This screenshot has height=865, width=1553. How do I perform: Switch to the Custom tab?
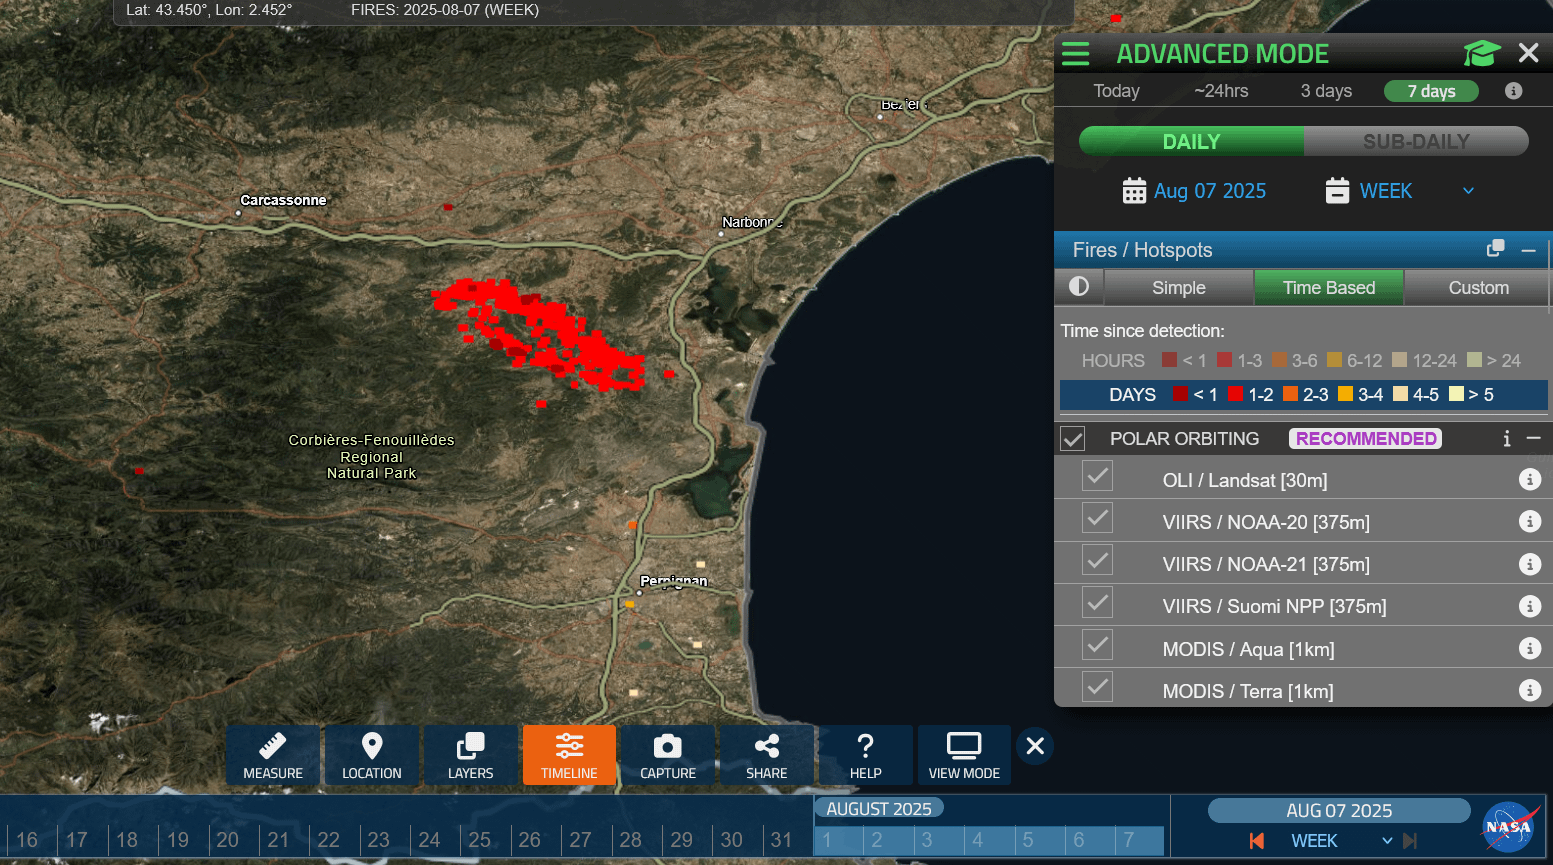click(x=1478, y=288)
